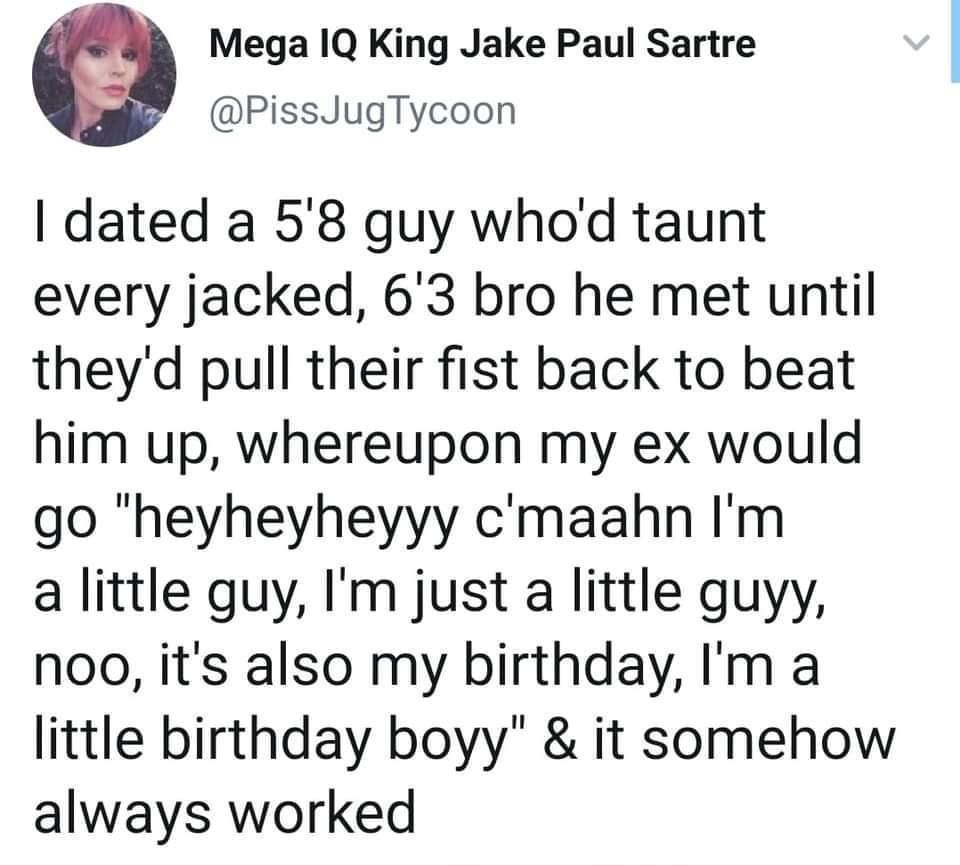This screenshot has width=960, height=865.
Task: Select the display name Mega IQ King Jake Paul Sartre
Action: (x=483, y=43)
